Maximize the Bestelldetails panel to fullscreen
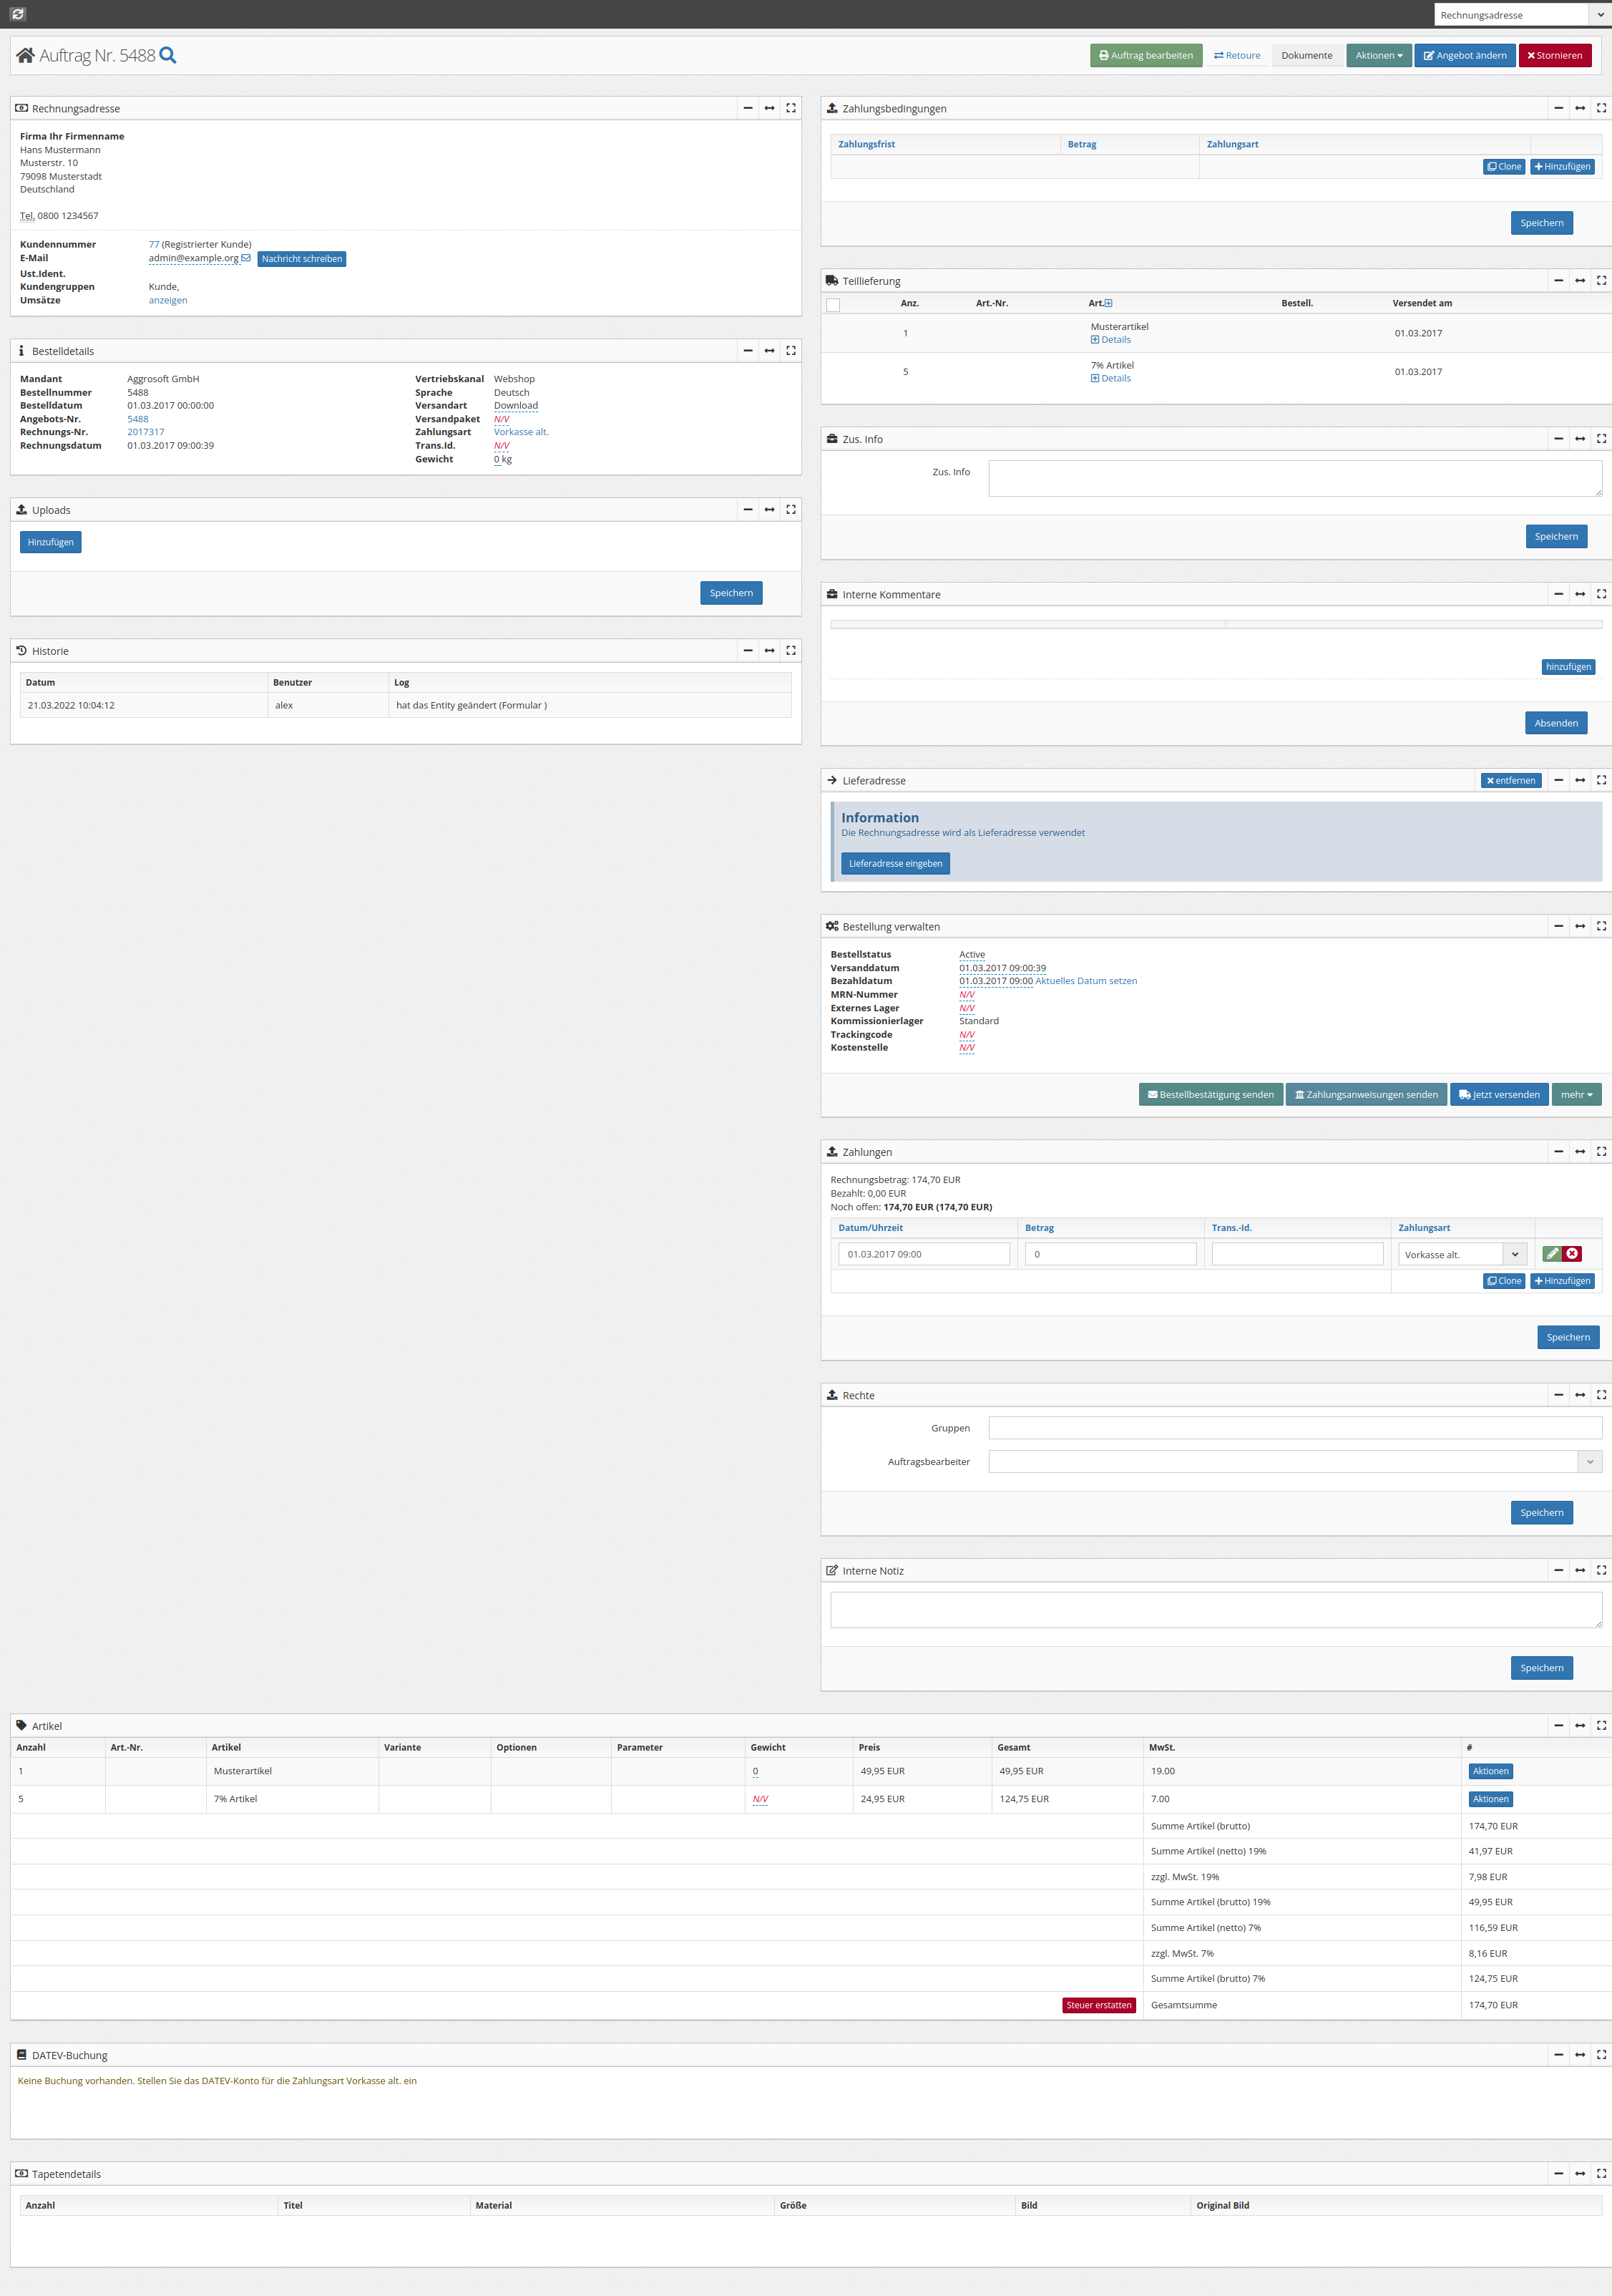The image size is (1612, 2296). [x=791, y=351]
